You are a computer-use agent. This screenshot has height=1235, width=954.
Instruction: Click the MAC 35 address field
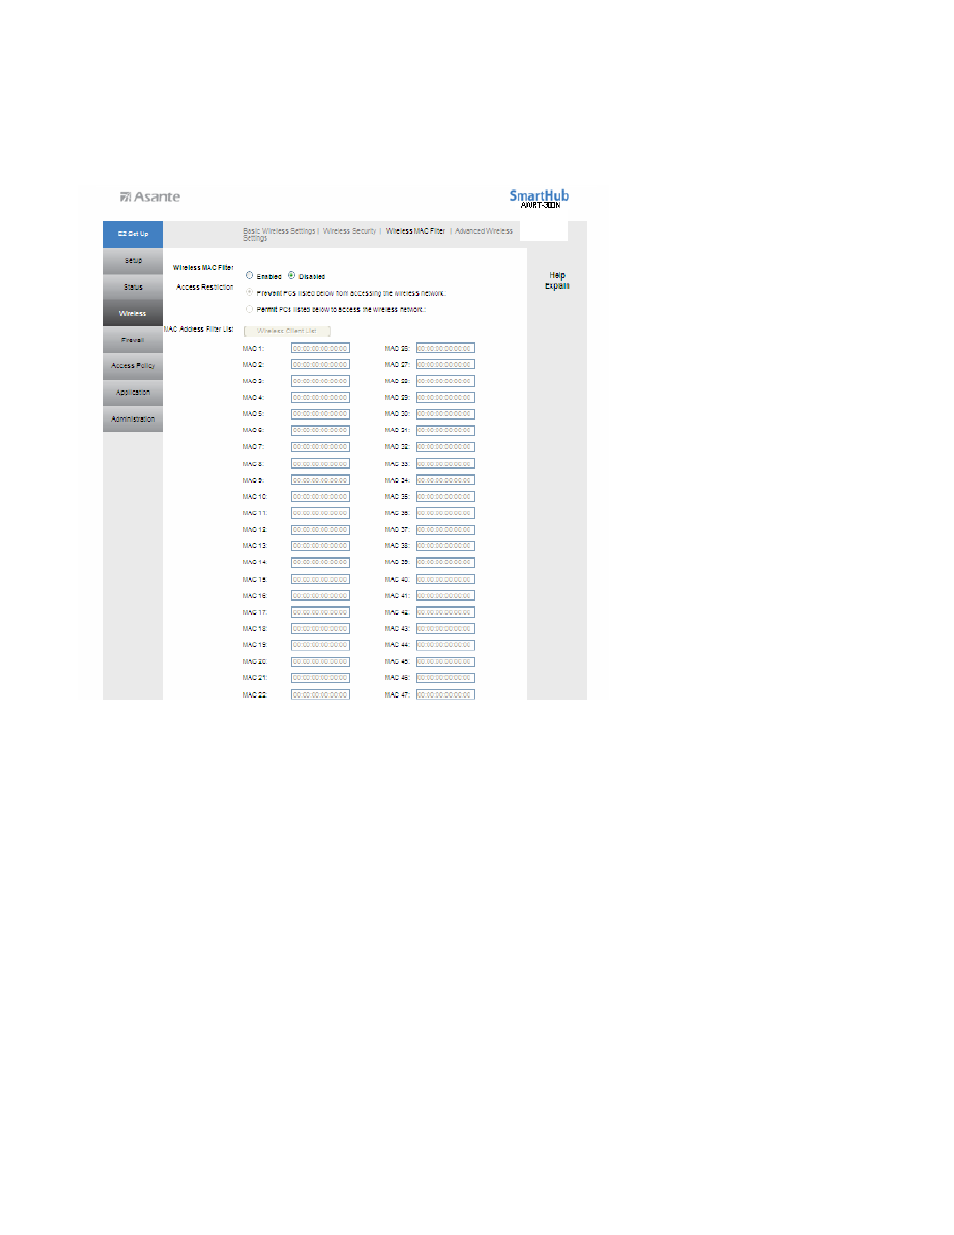click(x=445, y=497)
